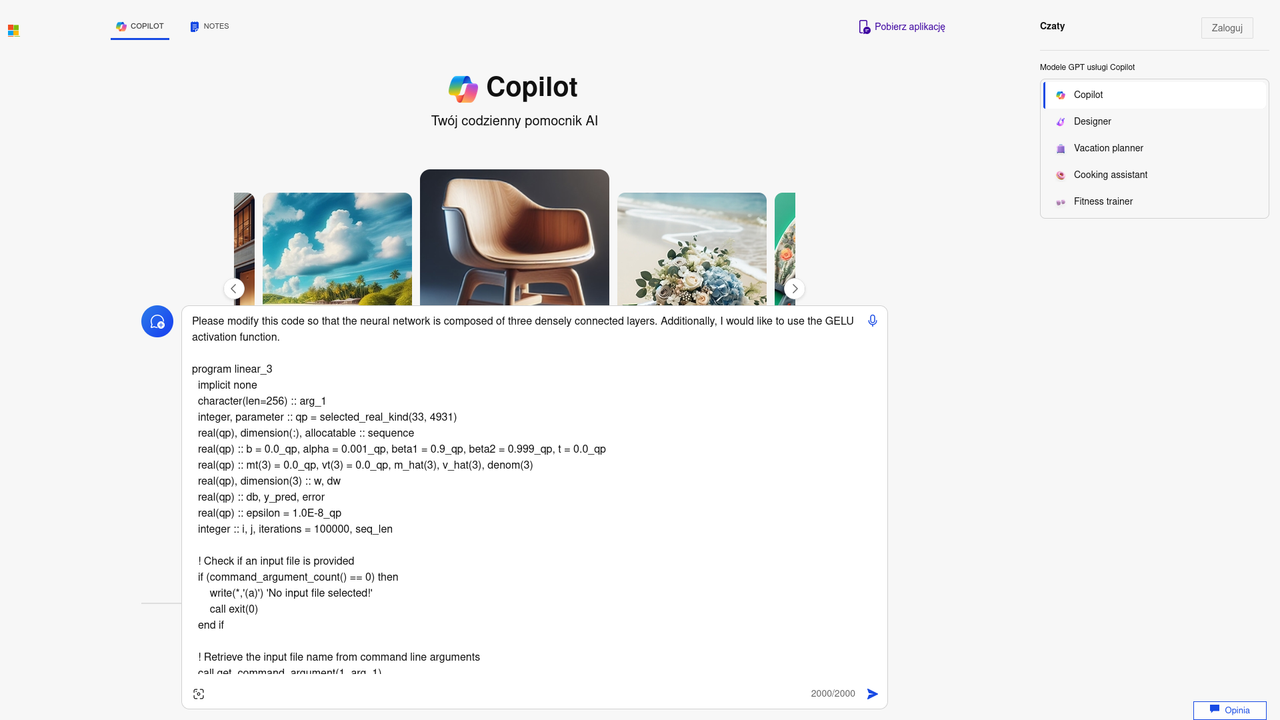Open the Opinia feedback button
Screen dimensions: 1280x720
[1230, 710]
